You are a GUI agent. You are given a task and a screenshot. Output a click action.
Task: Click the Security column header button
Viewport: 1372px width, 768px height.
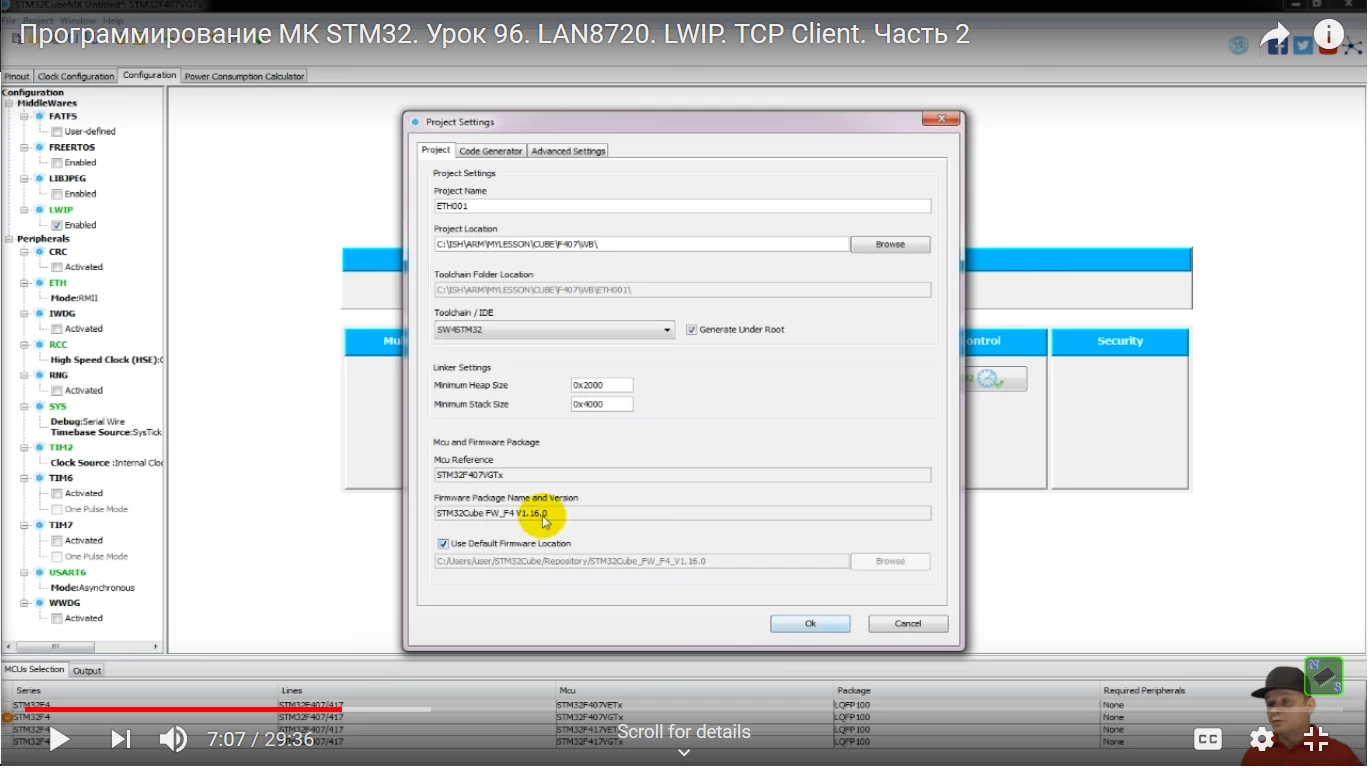click(1120, 342)
